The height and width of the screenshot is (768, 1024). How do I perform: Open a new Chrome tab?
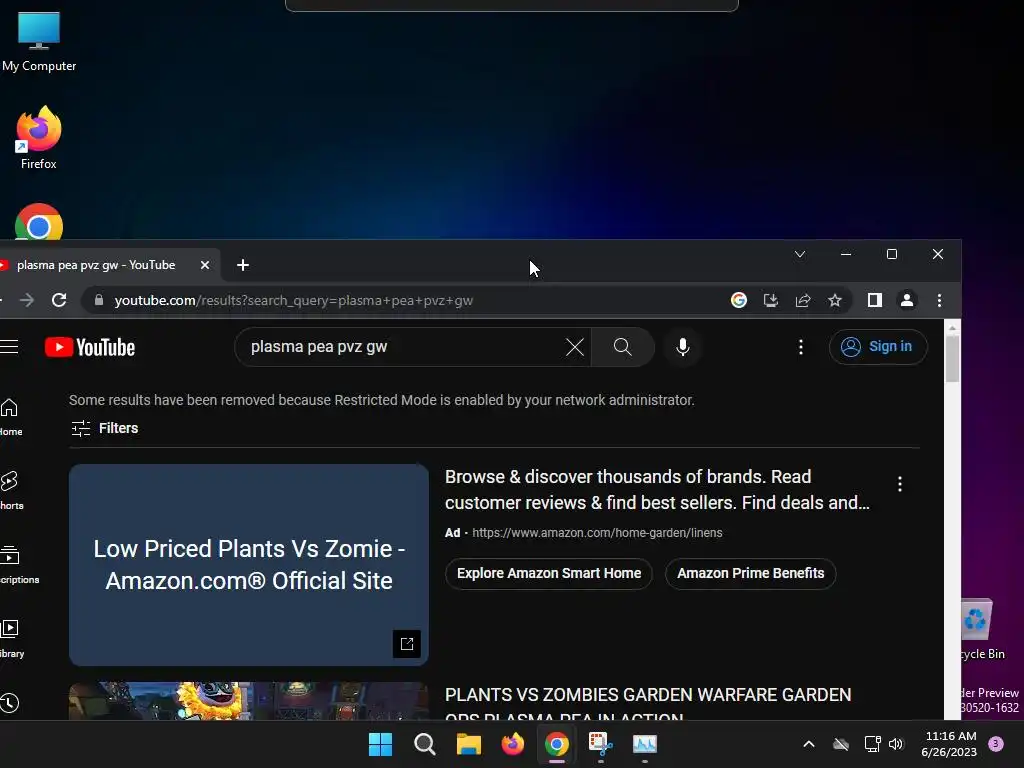tap(243, 265)
